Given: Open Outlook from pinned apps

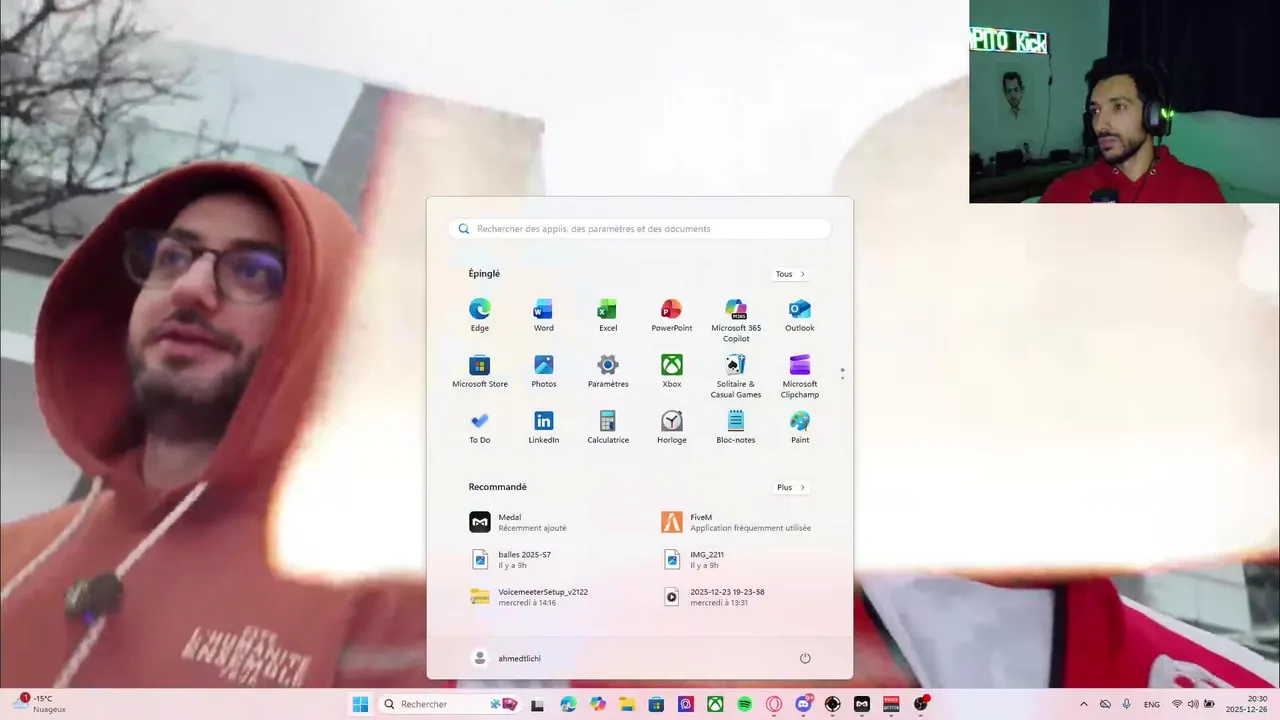Looking at the screenshot, I should click(x=800, y=315).
